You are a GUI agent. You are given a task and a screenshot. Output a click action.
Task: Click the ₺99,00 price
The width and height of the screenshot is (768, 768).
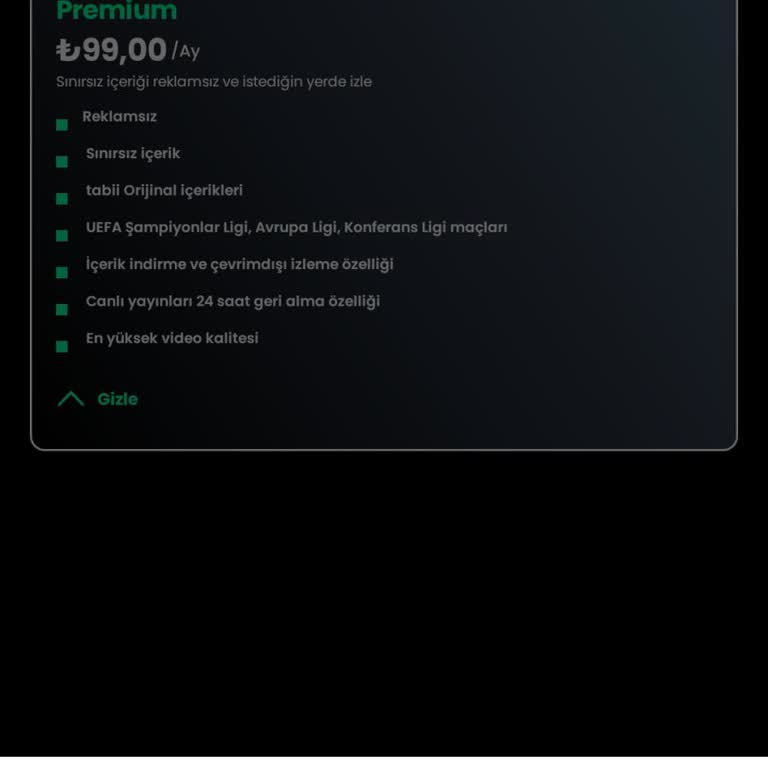coord(112,50)
